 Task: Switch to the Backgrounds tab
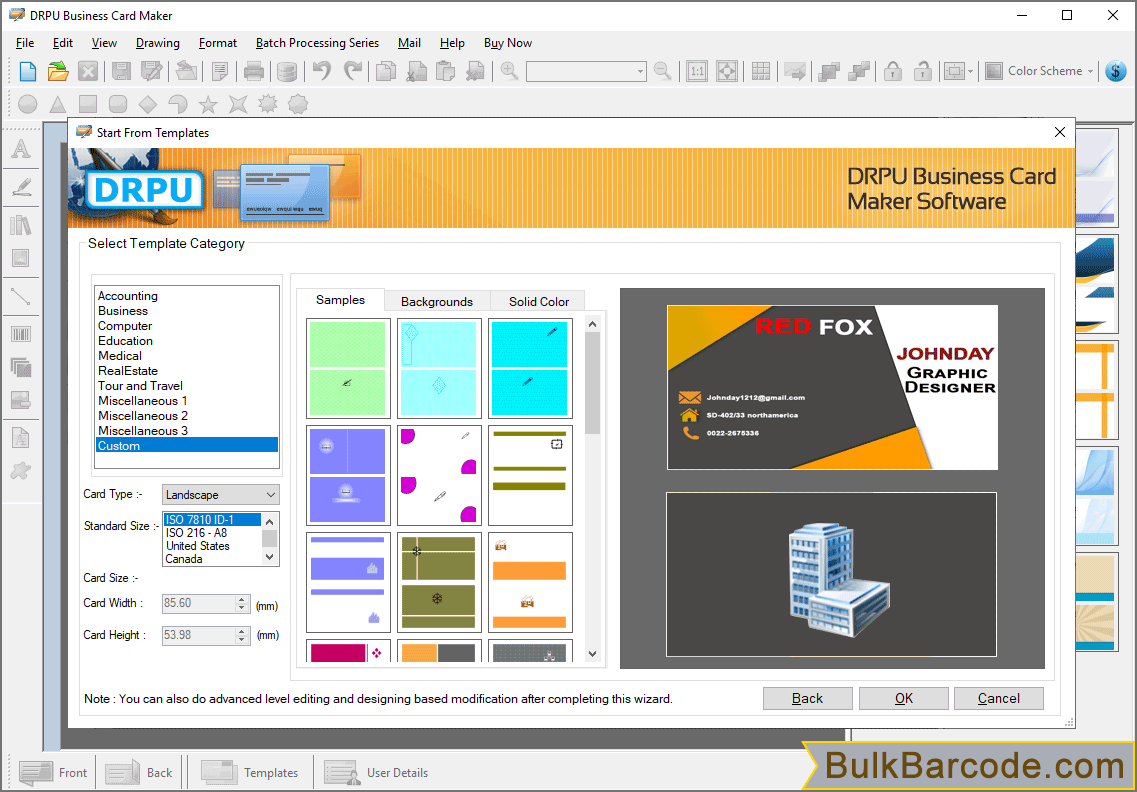pos(437,302)
